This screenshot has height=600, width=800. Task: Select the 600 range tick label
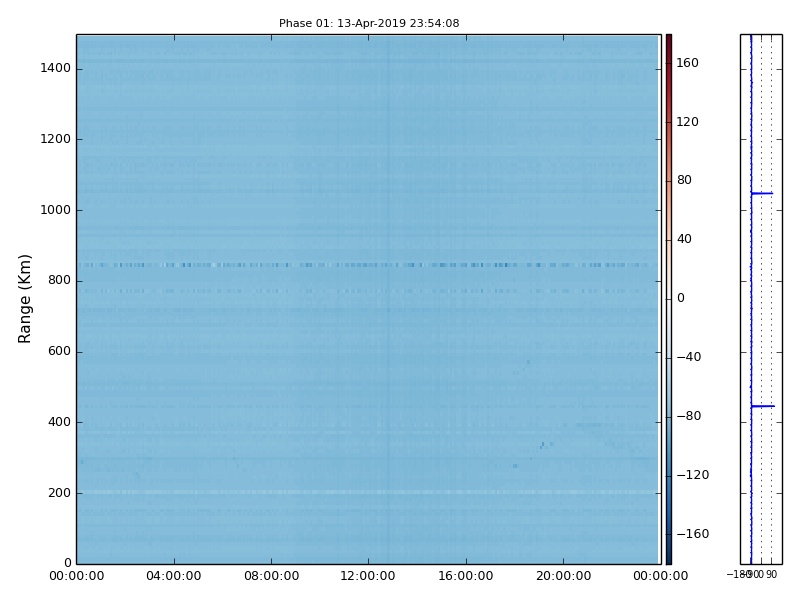coord(58,351)
